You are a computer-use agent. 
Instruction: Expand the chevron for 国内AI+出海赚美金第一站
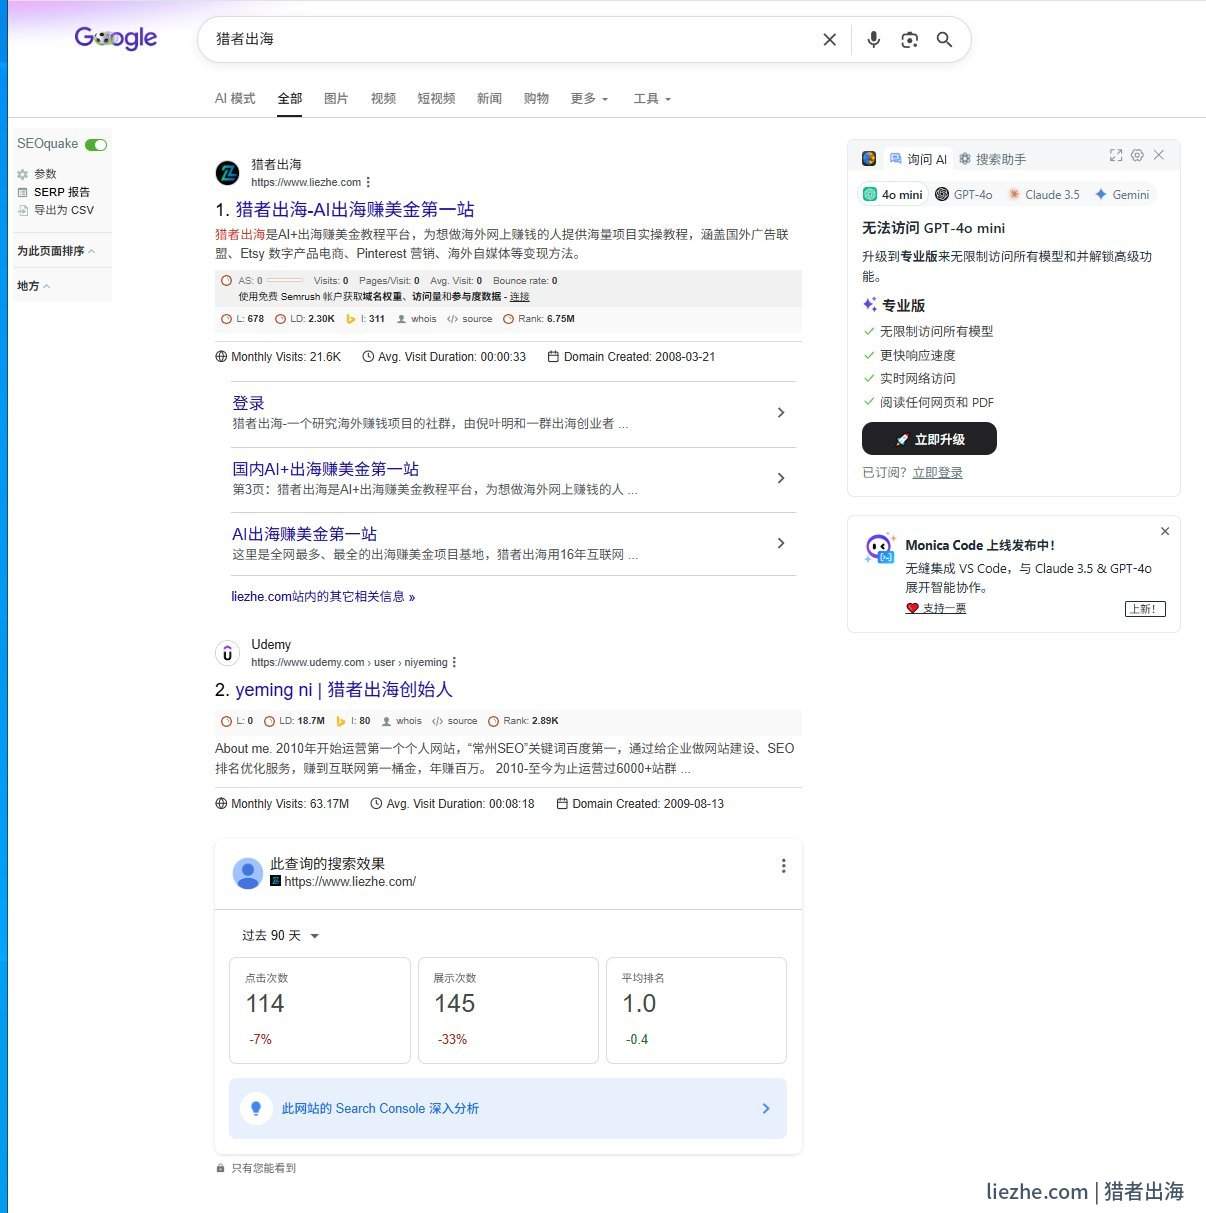pyautogui.click(x=781, y=478)
